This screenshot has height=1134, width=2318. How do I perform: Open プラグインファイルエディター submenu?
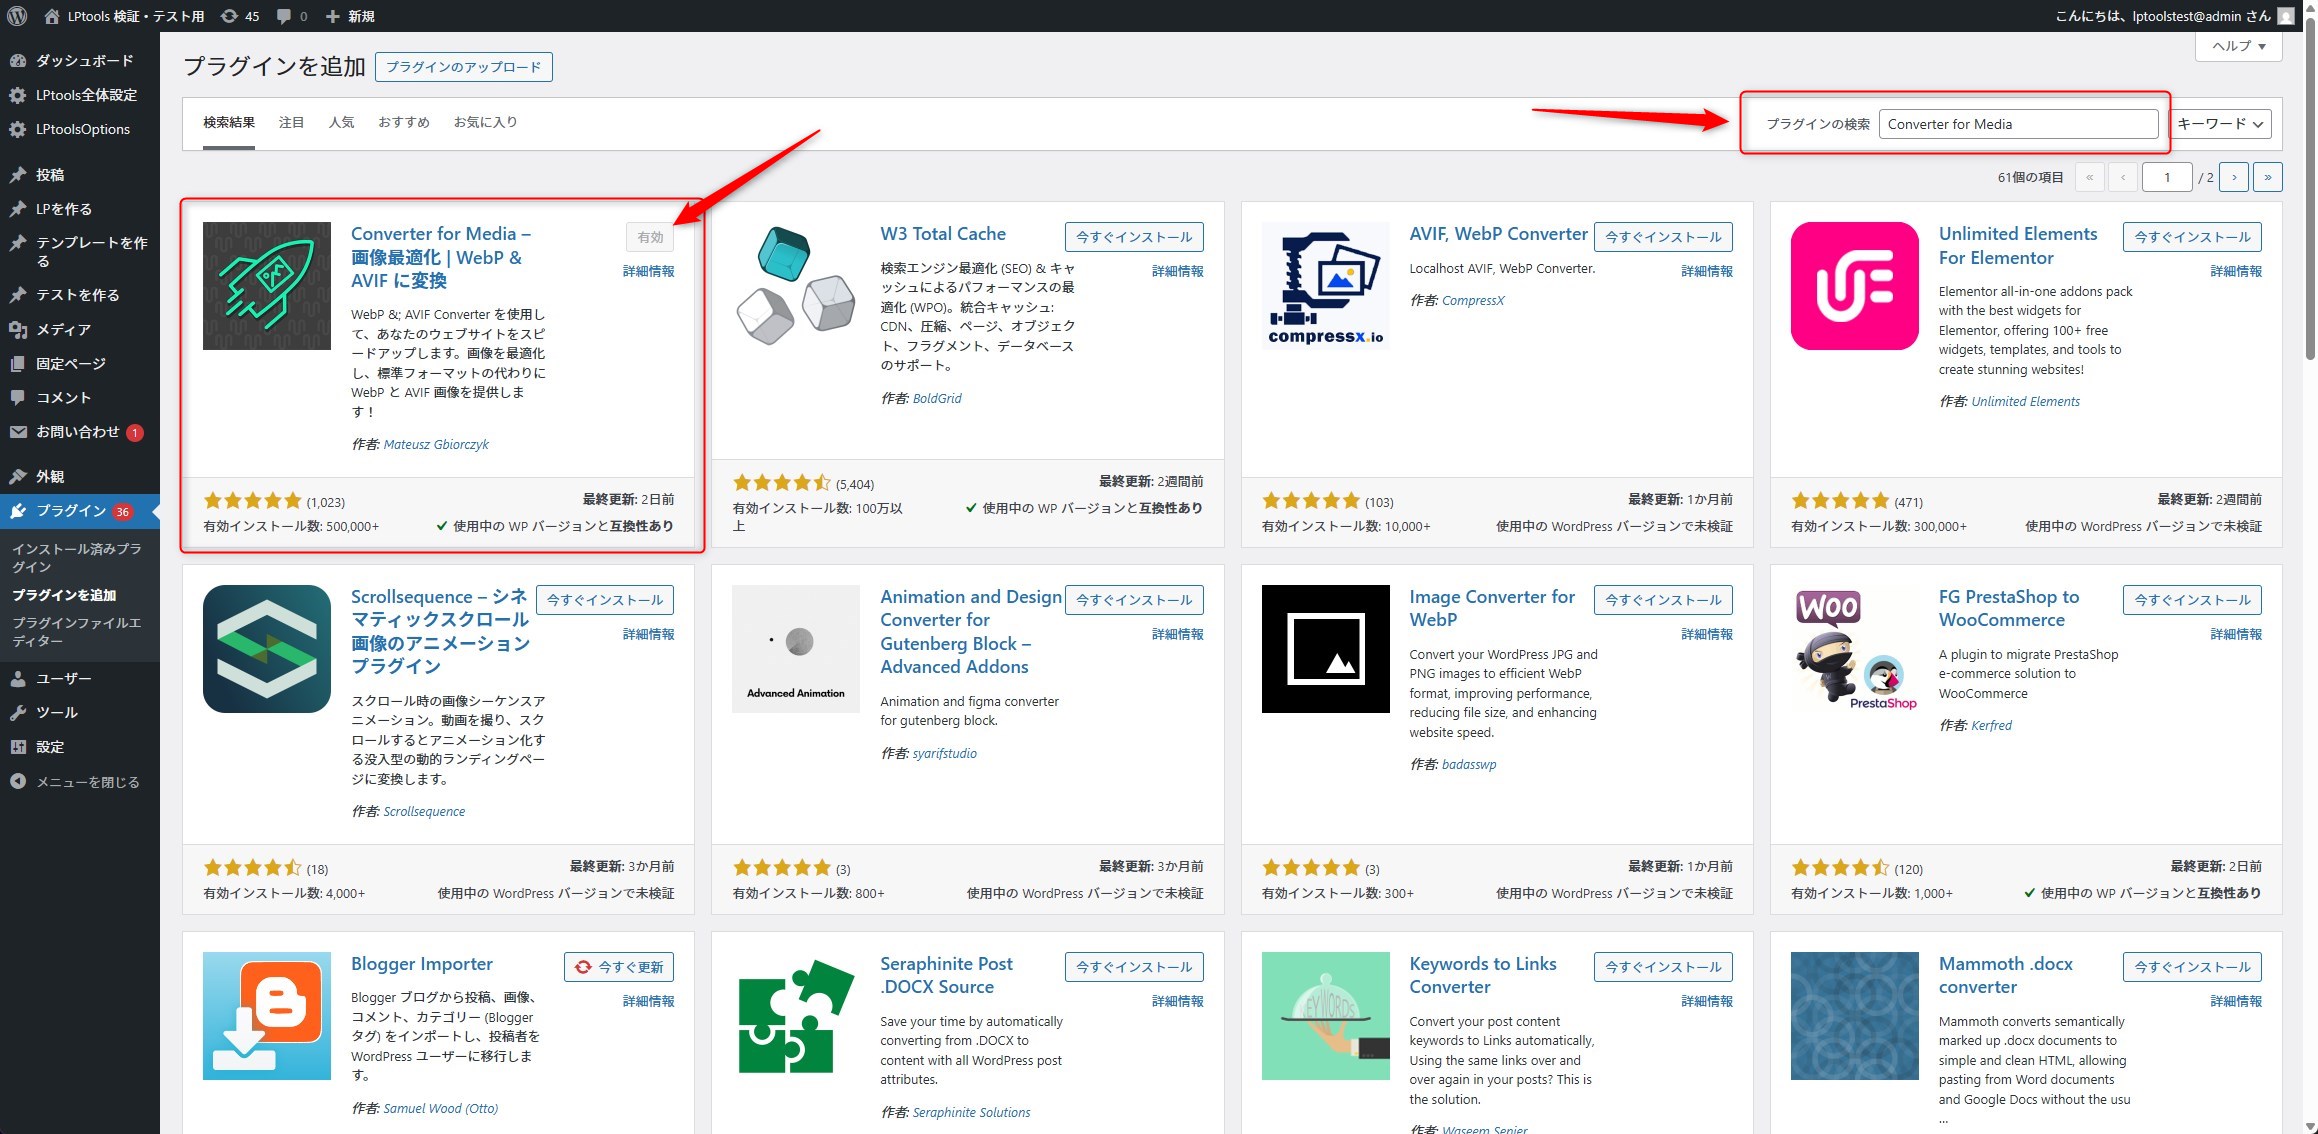click(x=78, y=632)
